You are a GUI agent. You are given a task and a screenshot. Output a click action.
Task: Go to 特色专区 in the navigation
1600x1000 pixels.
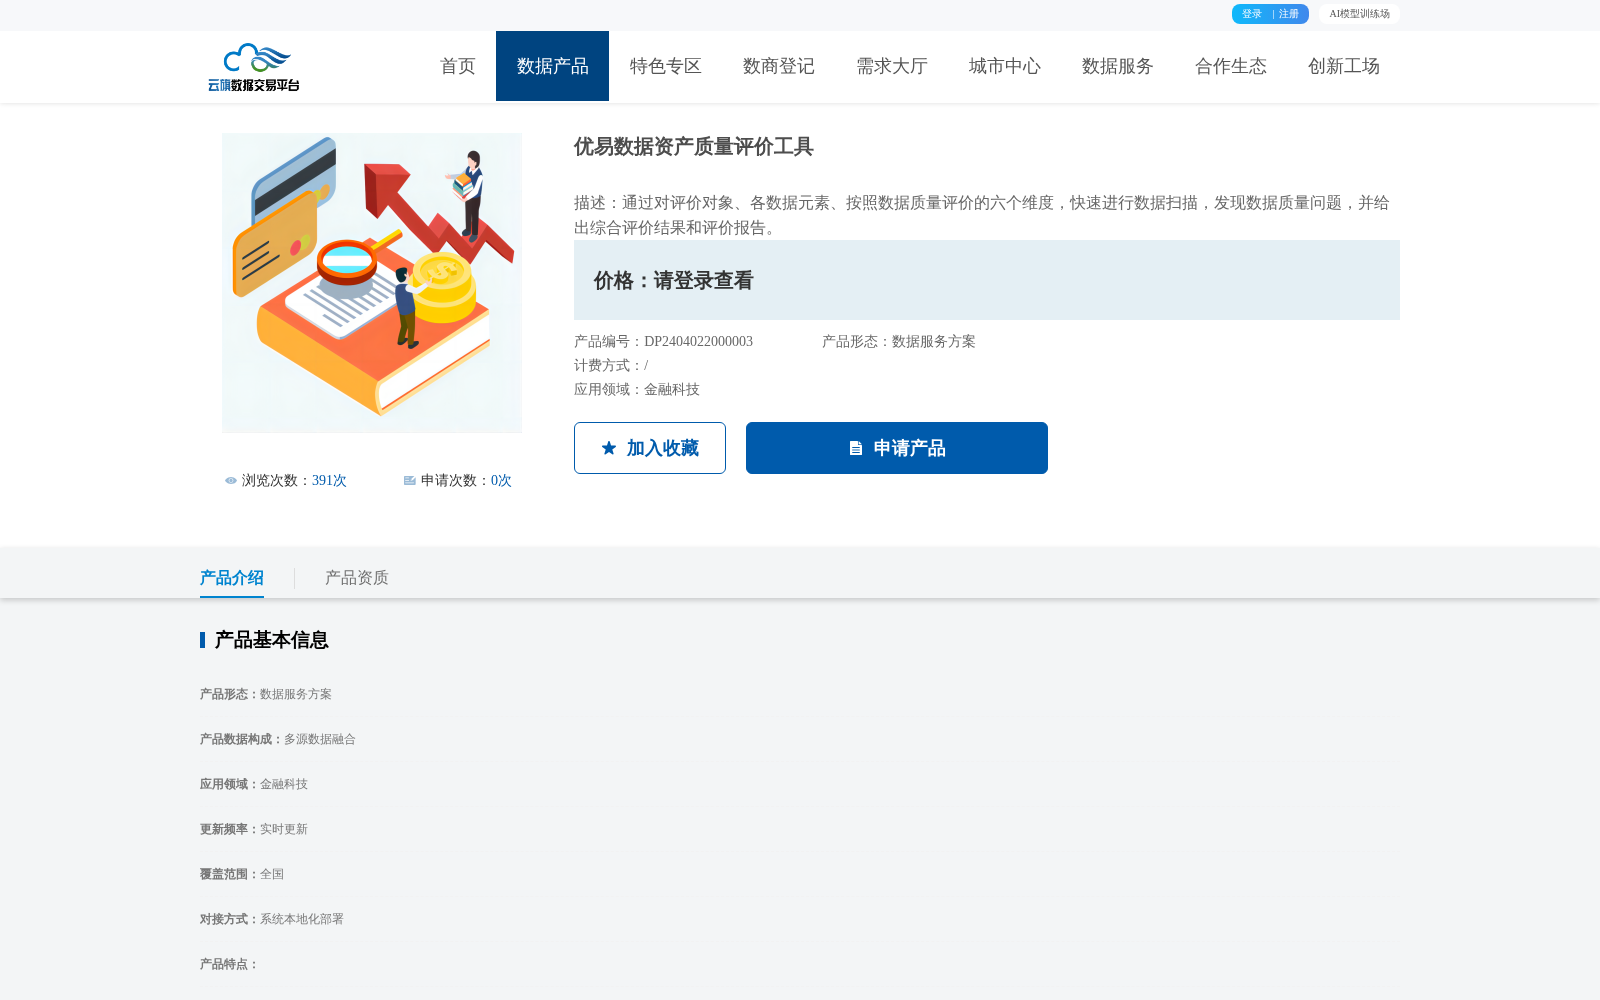666,66
